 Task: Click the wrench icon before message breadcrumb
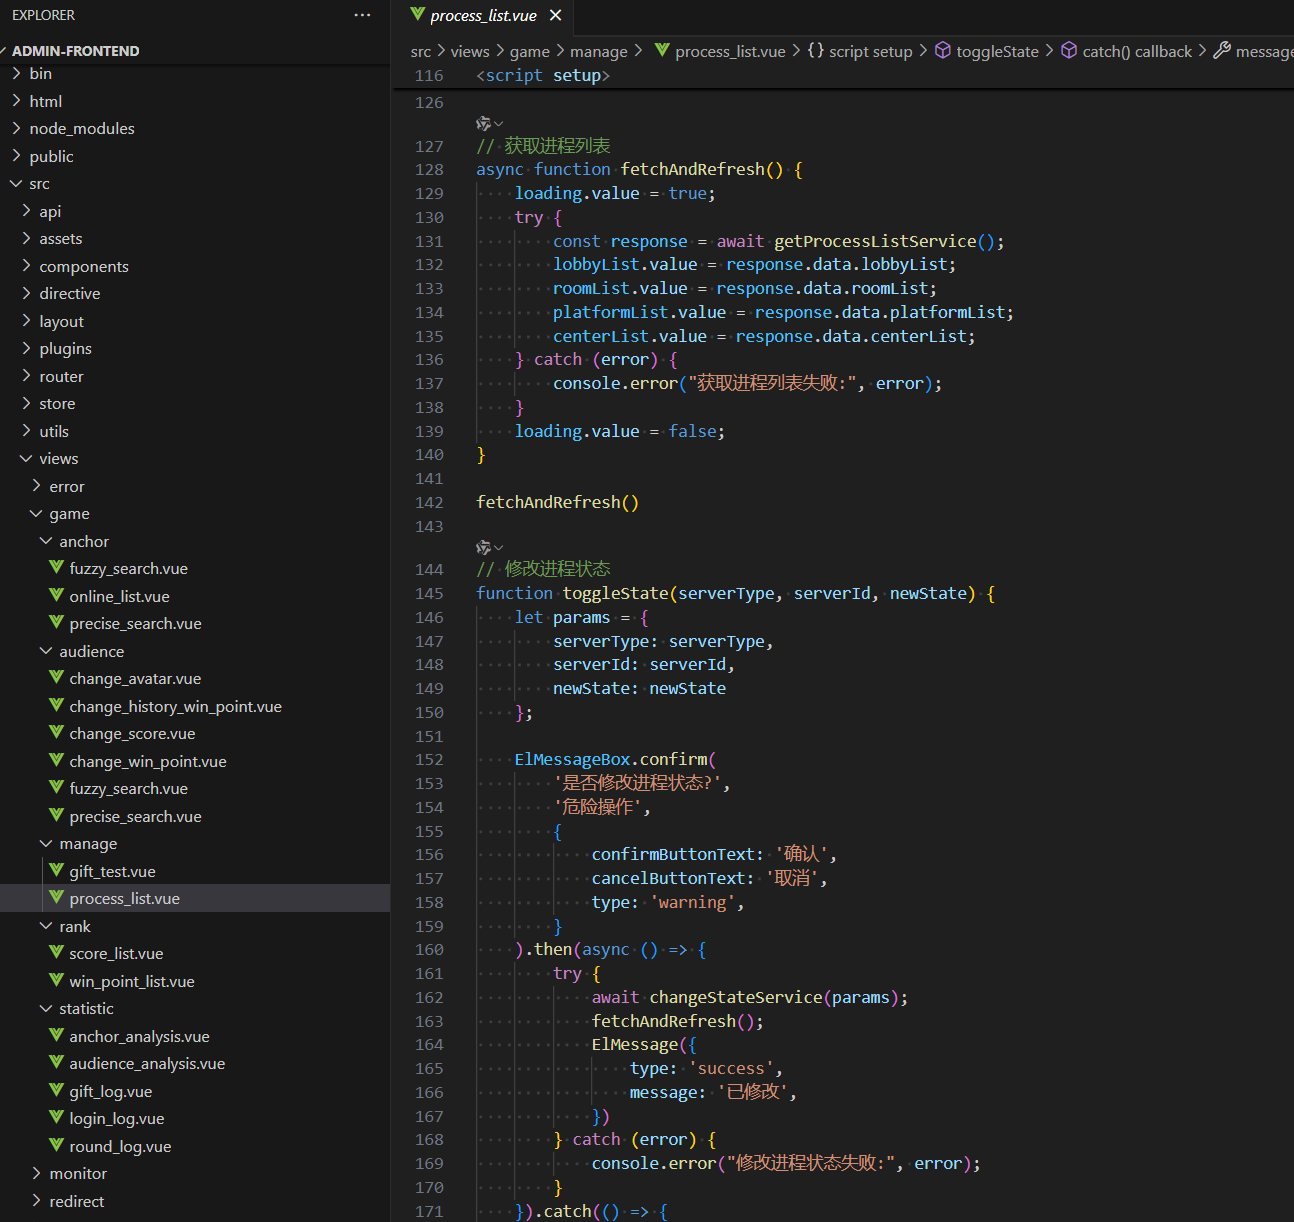coord(1222,50)
